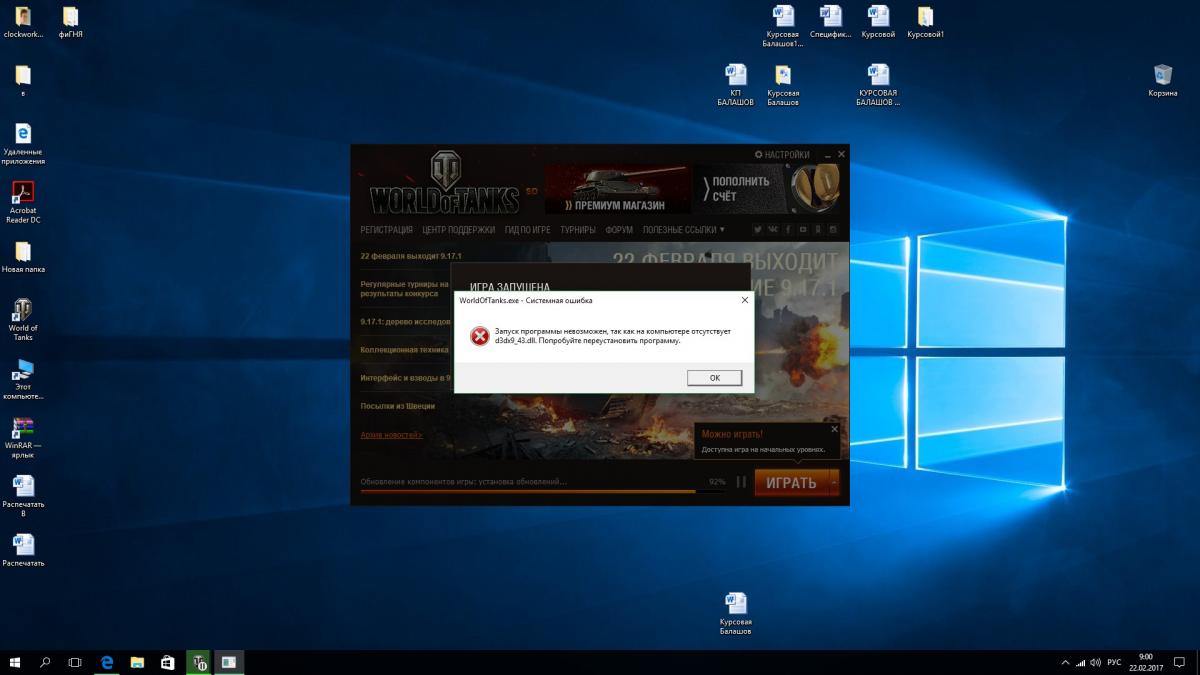1200x675 pixels.
Task: Select the Acrobat Reader DC desktop icon
Action: click(23, 202)
